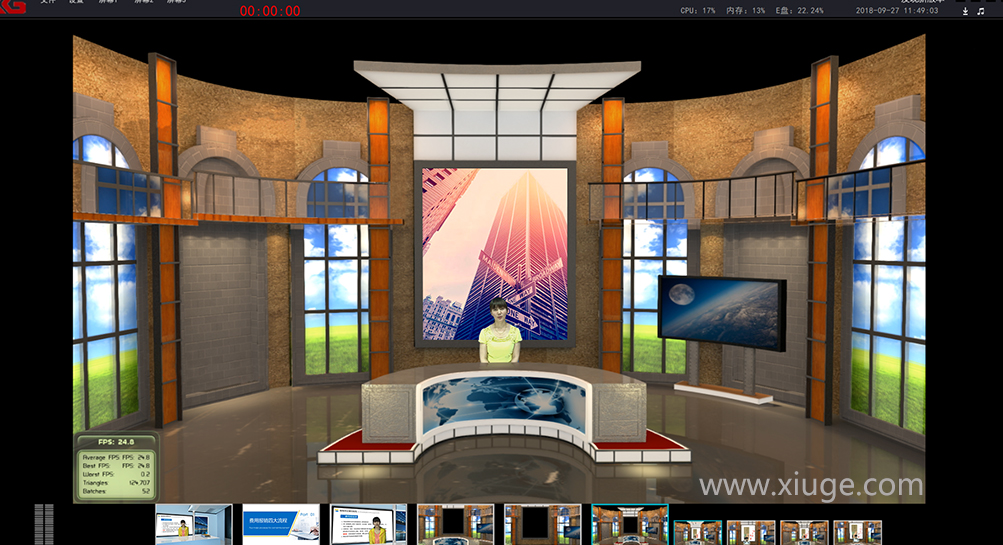Click the music note icon
The width and height of the screenshot is (1003, 545).
coord(980,11)
